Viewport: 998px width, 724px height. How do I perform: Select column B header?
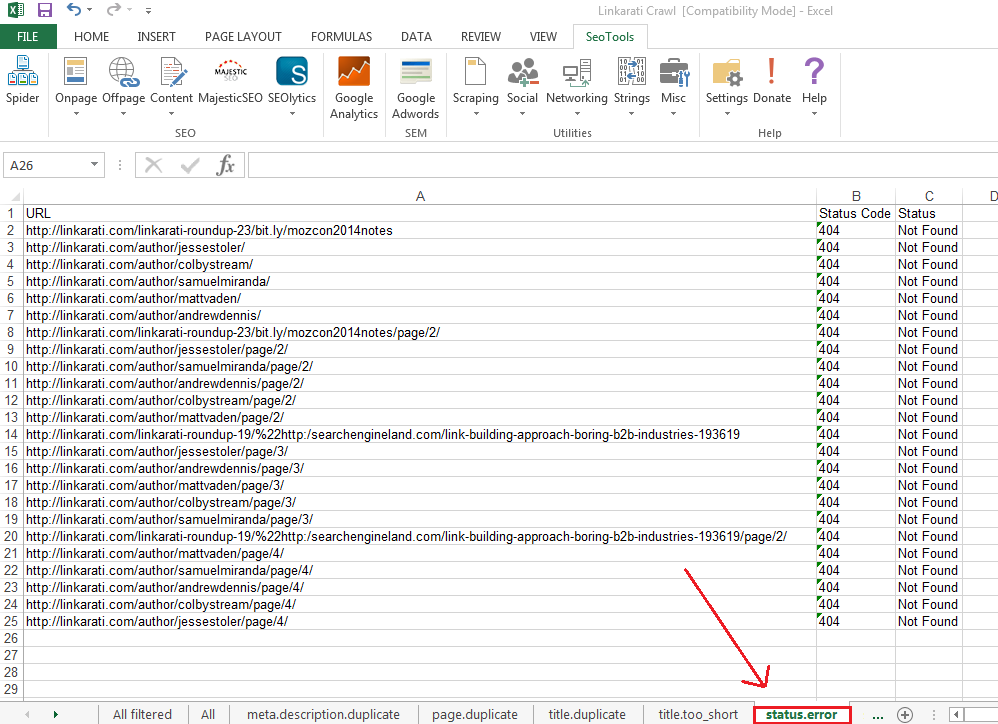point(855,197)
